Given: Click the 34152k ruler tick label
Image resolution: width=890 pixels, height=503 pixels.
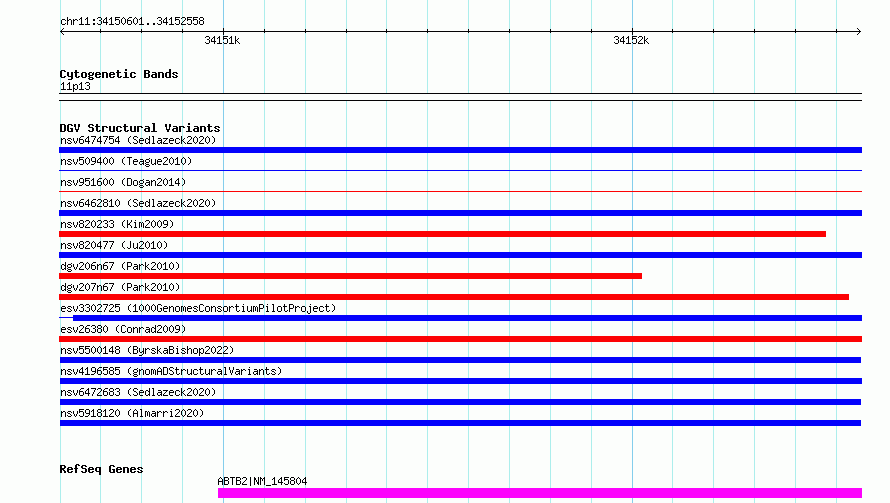Looking at the screenshot, I should 631,40.
